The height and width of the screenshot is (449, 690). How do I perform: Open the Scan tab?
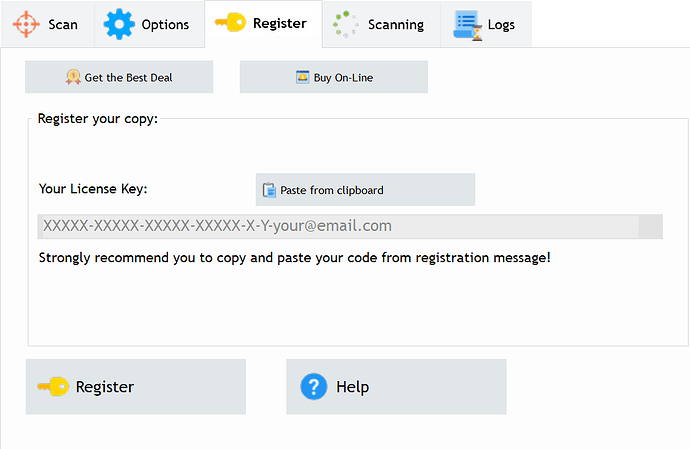[48, 24]
